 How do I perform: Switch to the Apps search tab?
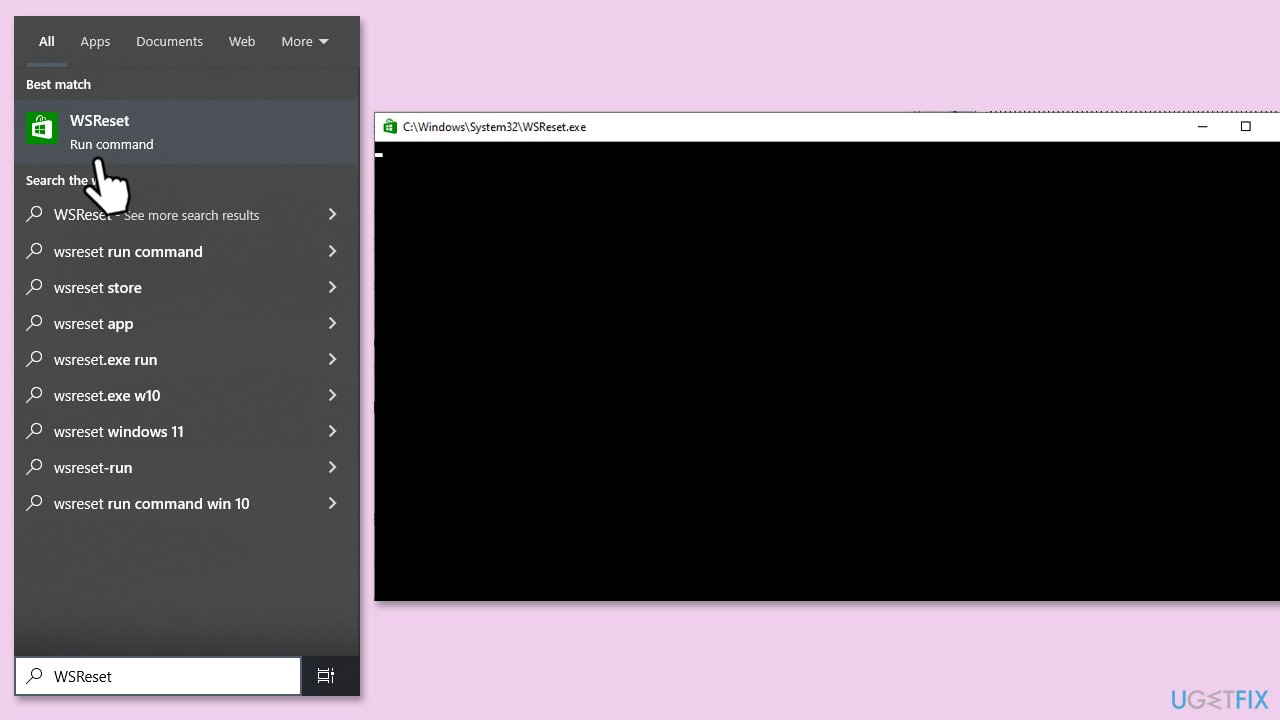95,41
